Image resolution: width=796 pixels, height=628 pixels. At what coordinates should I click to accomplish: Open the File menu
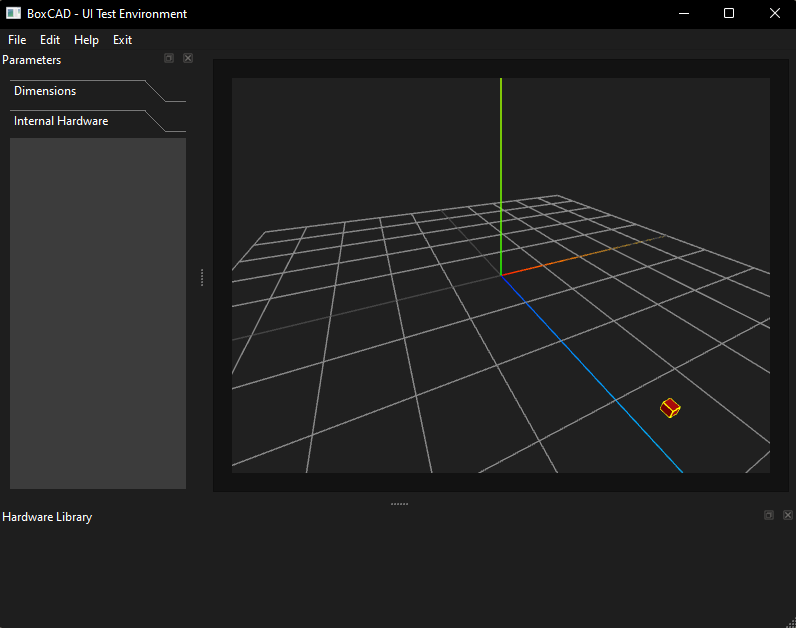[x=17, y=40]
